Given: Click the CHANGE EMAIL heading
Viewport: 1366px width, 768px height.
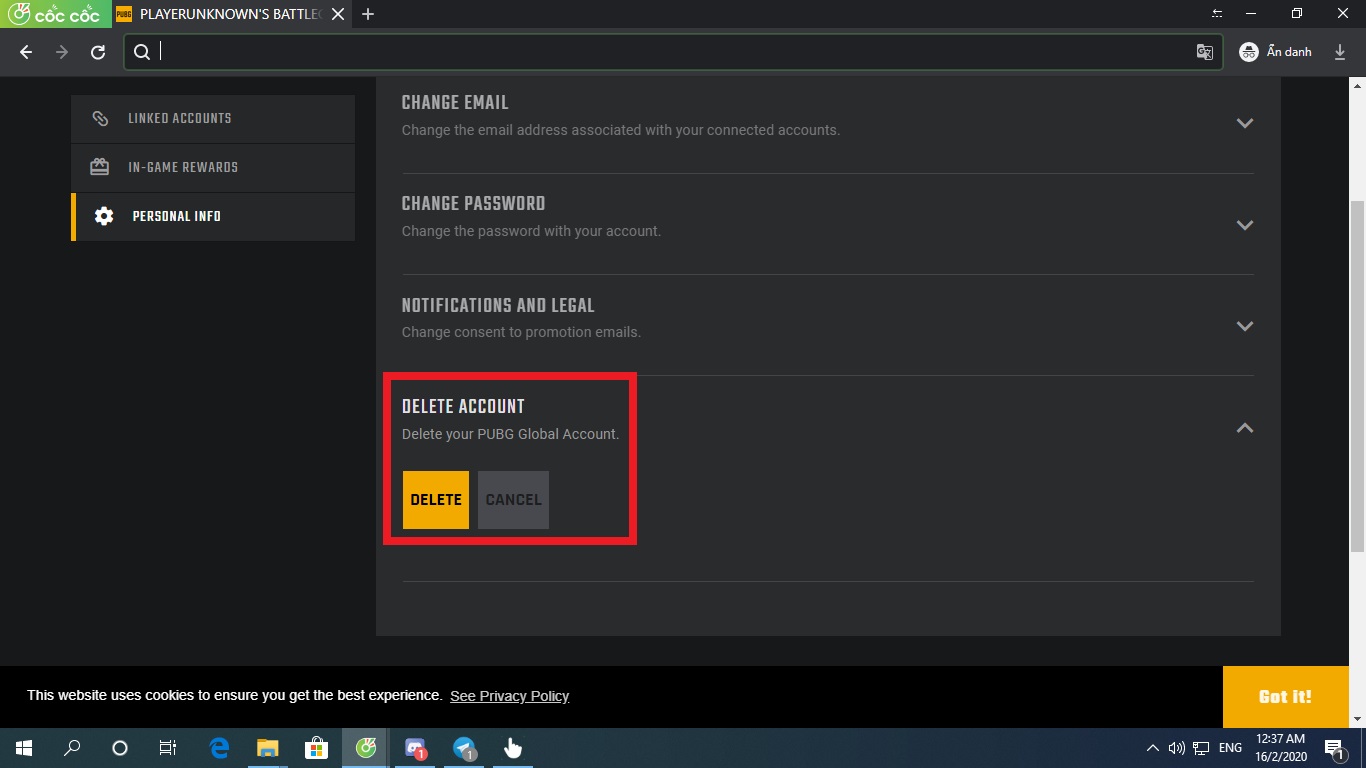Looking at the screenshot, I should click(x=455, y=103).
